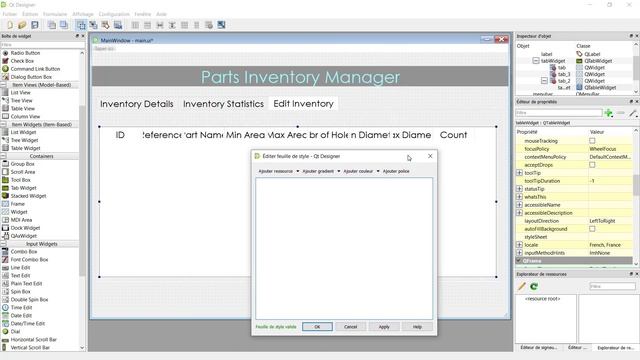Click Ajouter police in style editor
Viewport: 640px width, 360px height.
coord(396,171)
